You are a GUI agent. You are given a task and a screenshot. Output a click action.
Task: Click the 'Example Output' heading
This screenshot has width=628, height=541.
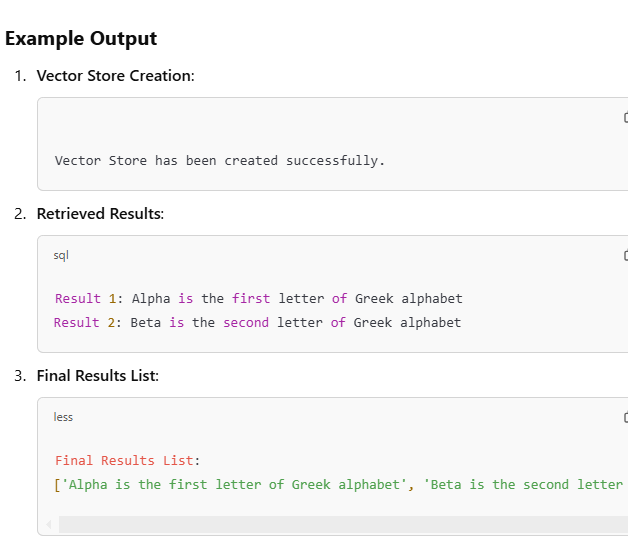coord(81,39)
